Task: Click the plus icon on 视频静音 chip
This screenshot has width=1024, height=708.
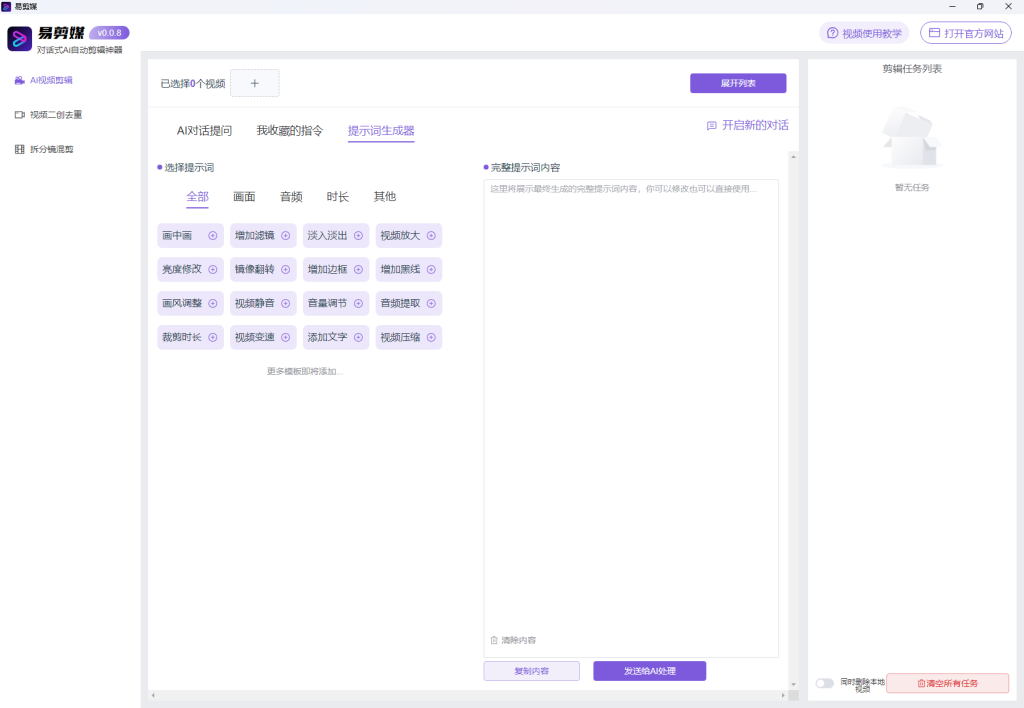Action: click(x=285, y=304)
